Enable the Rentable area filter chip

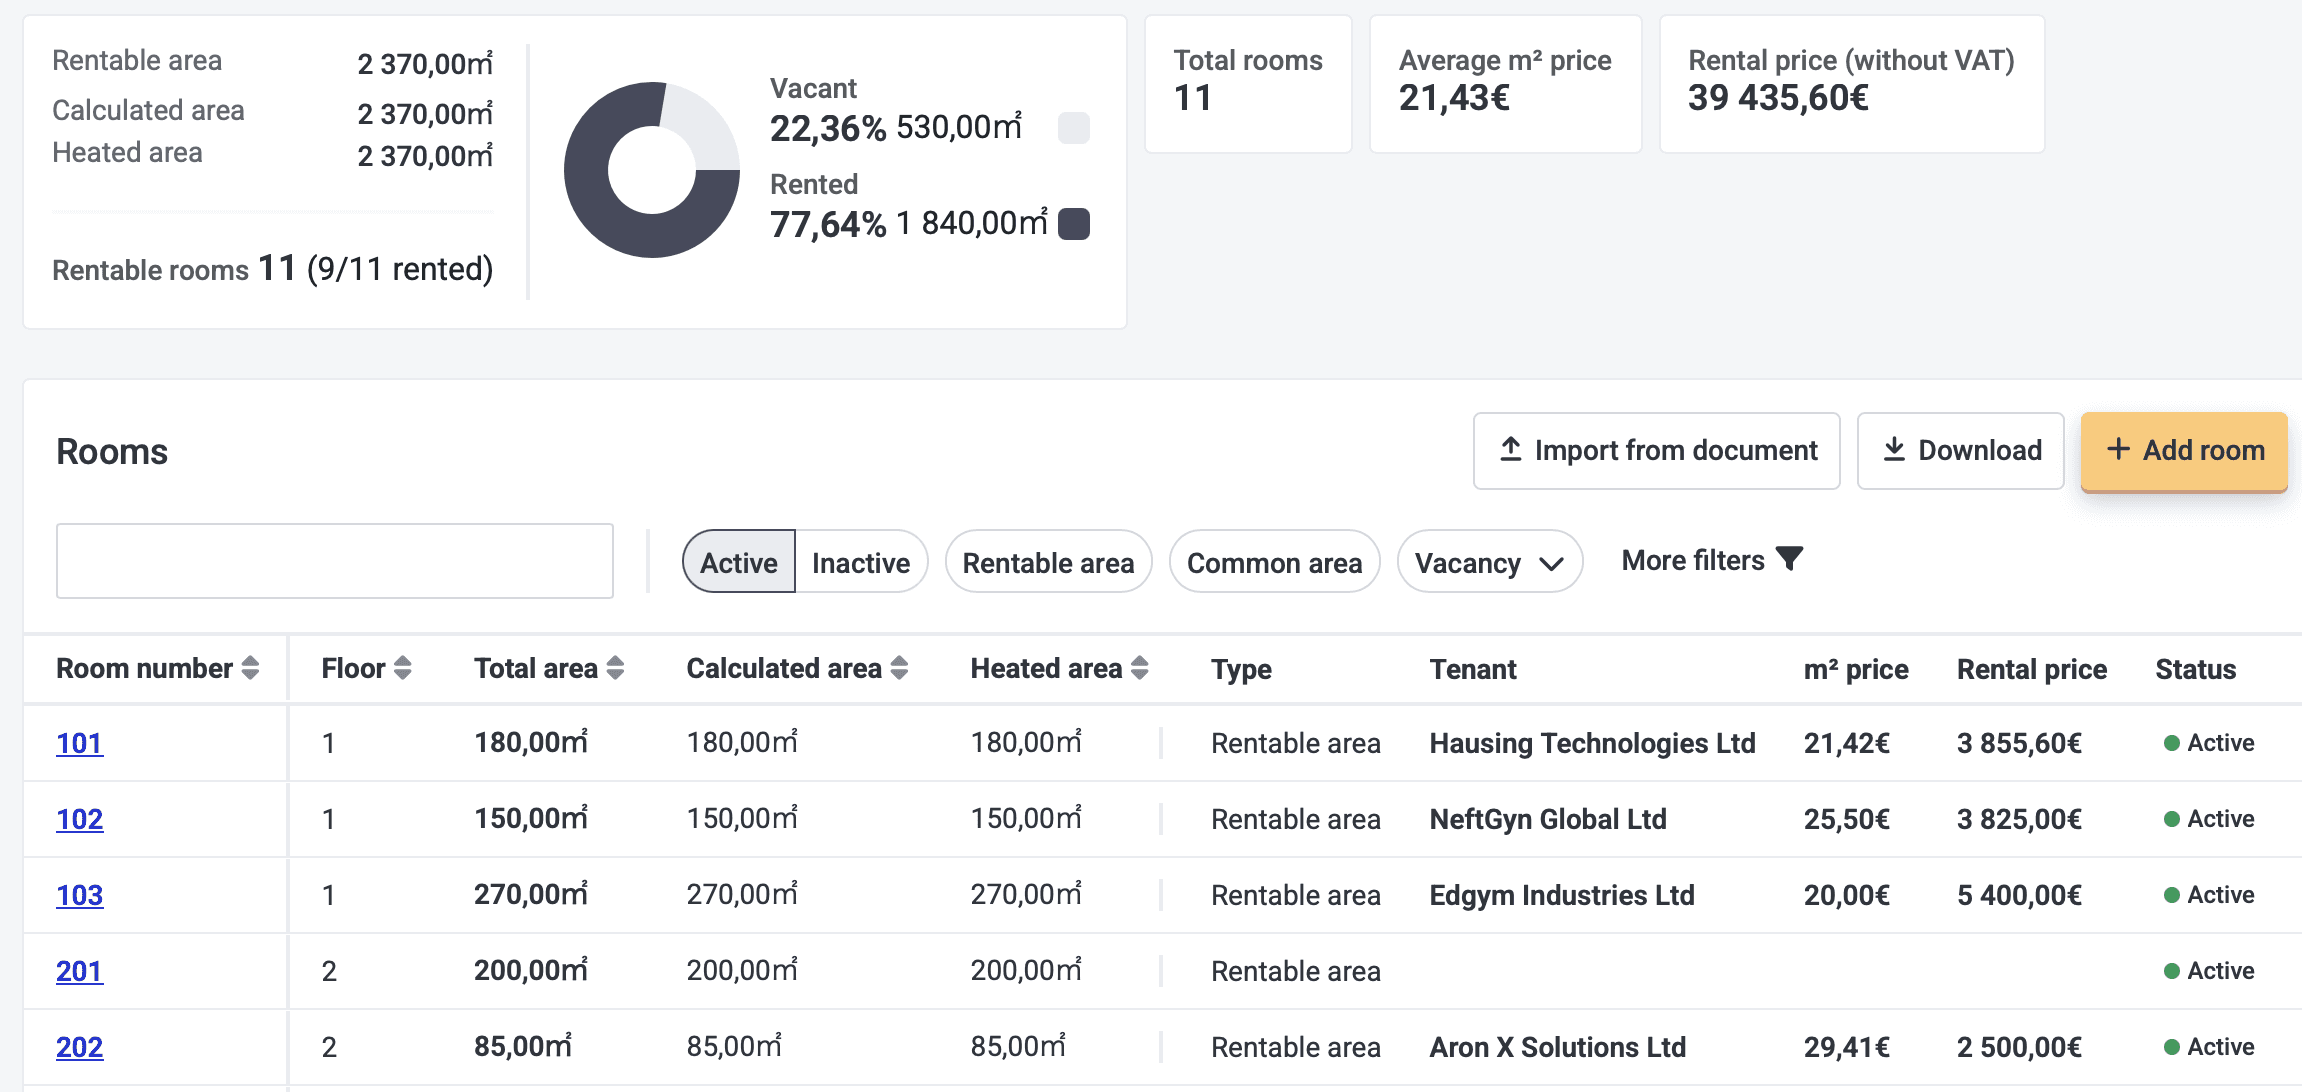click(1047, 562)
